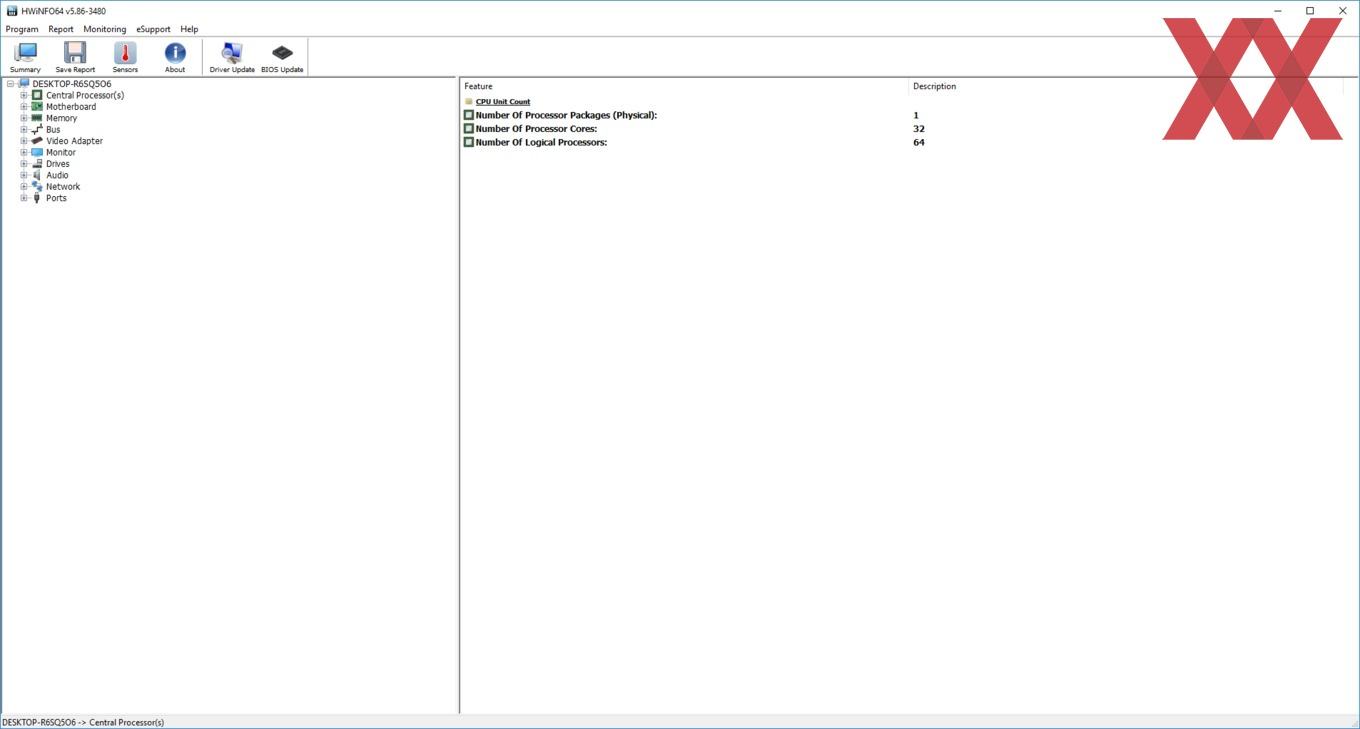The image size is (1360, 729).
Task: Open the eSupport menu
Action: (153, 29)
